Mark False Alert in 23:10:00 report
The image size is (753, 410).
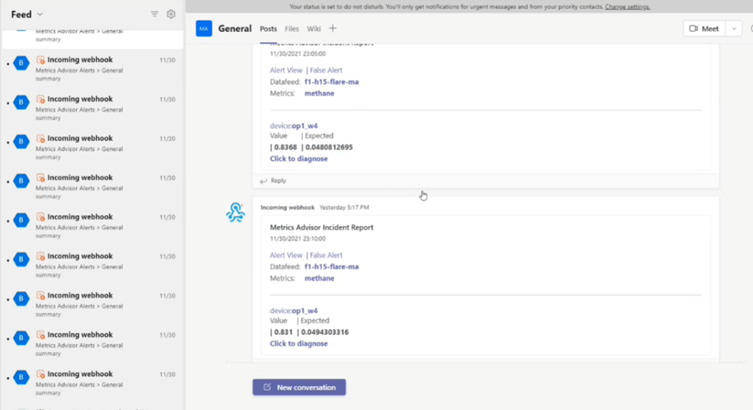[326, 255]
